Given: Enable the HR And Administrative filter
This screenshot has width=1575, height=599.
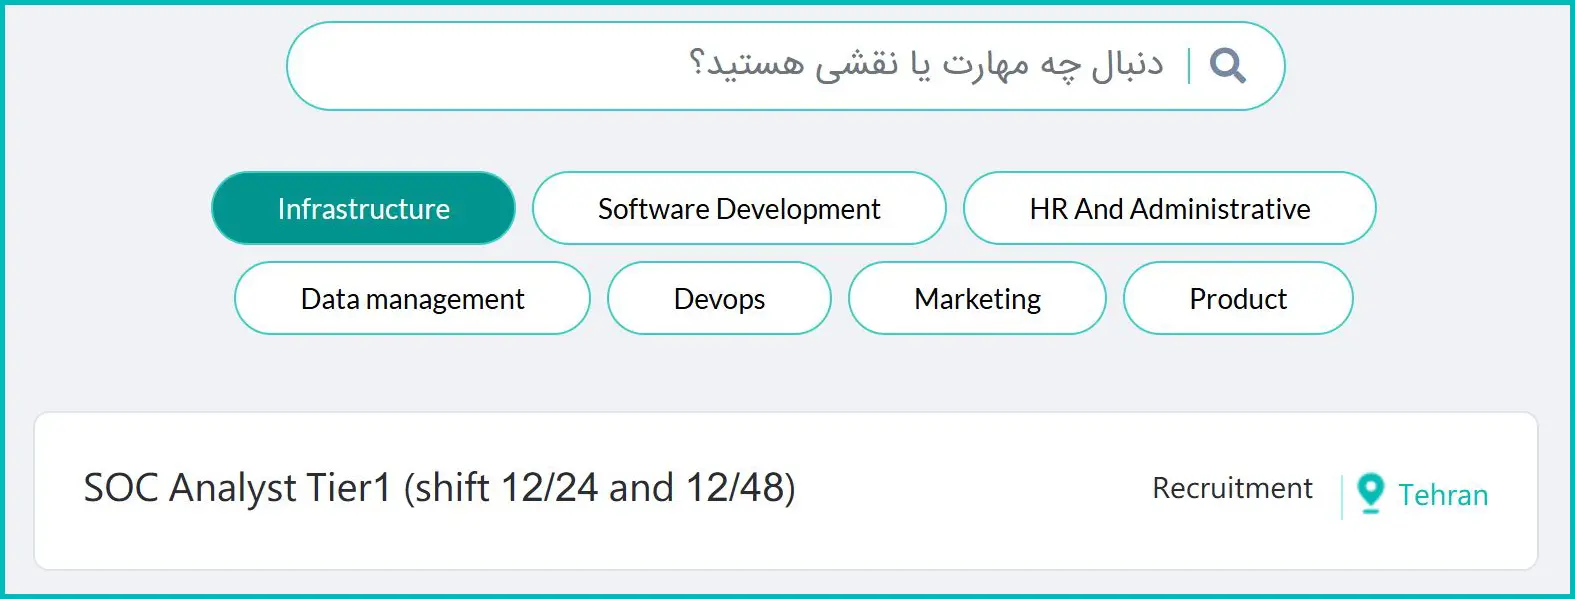Looking at the screenshot, I should point(1169,208).
